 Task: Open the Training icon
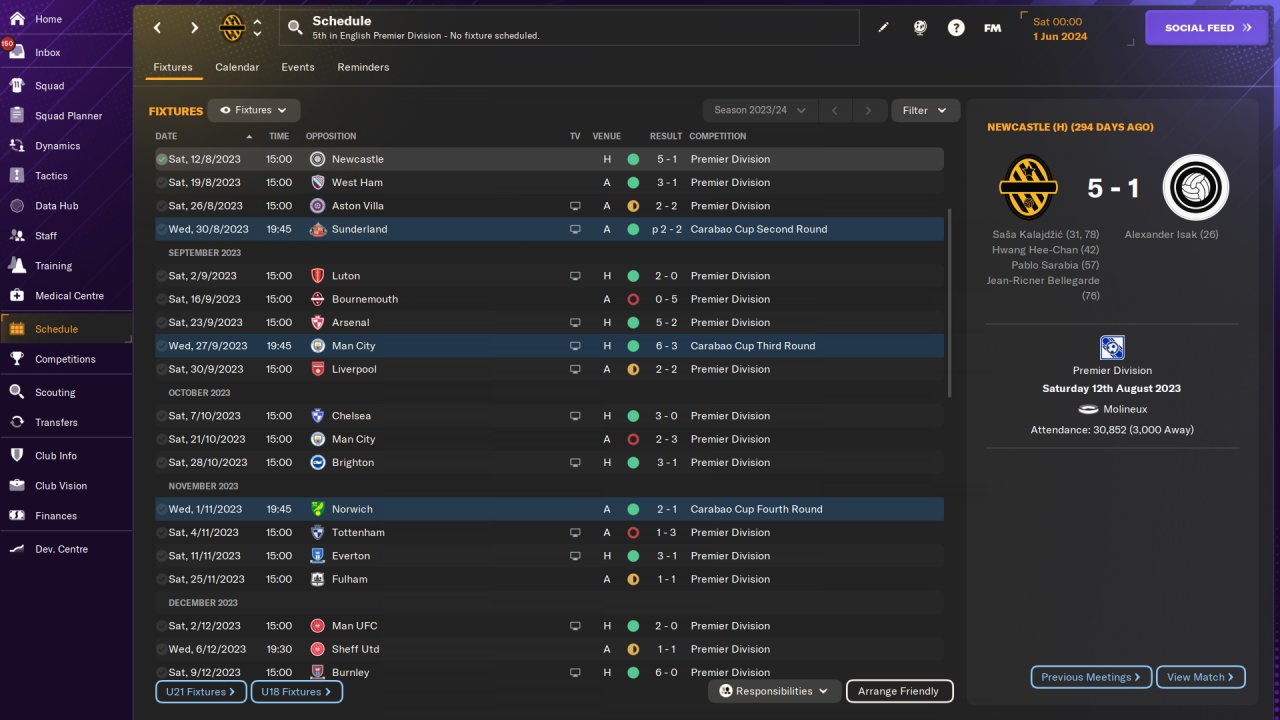17,266
